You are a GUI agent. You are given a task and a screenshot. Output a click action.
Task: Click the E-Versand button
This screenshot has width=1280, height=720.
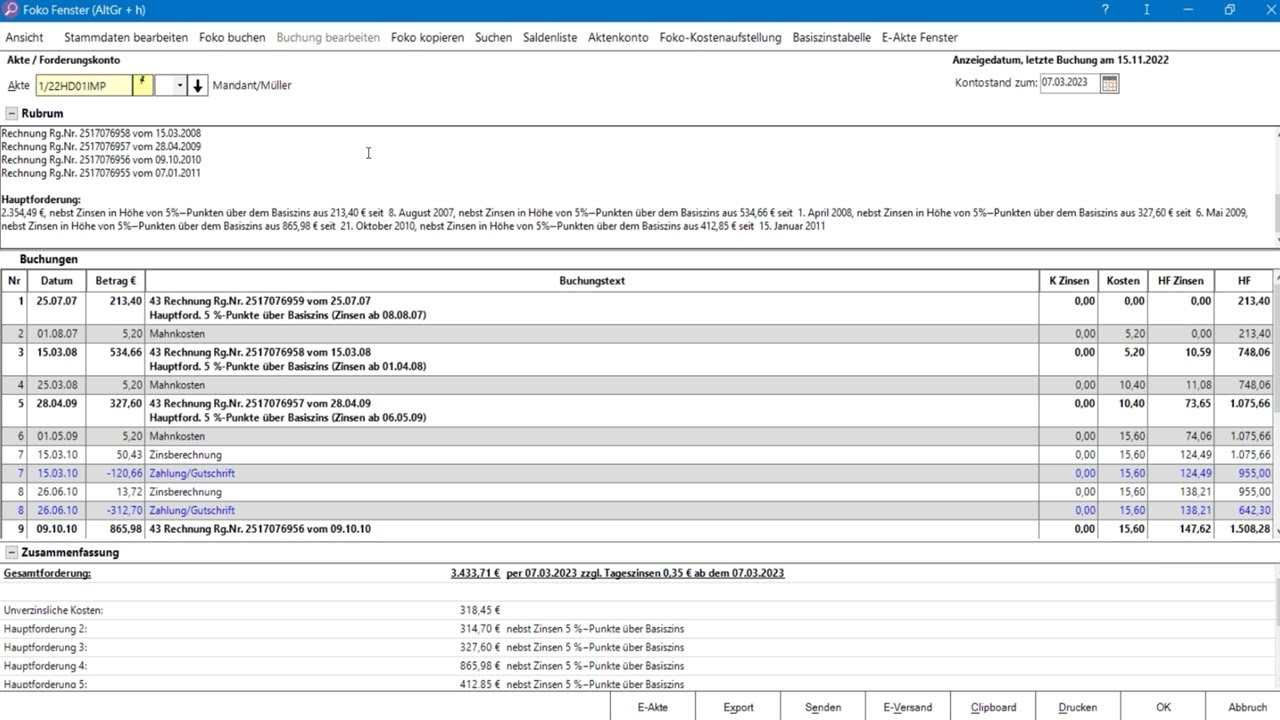[908, 707]
